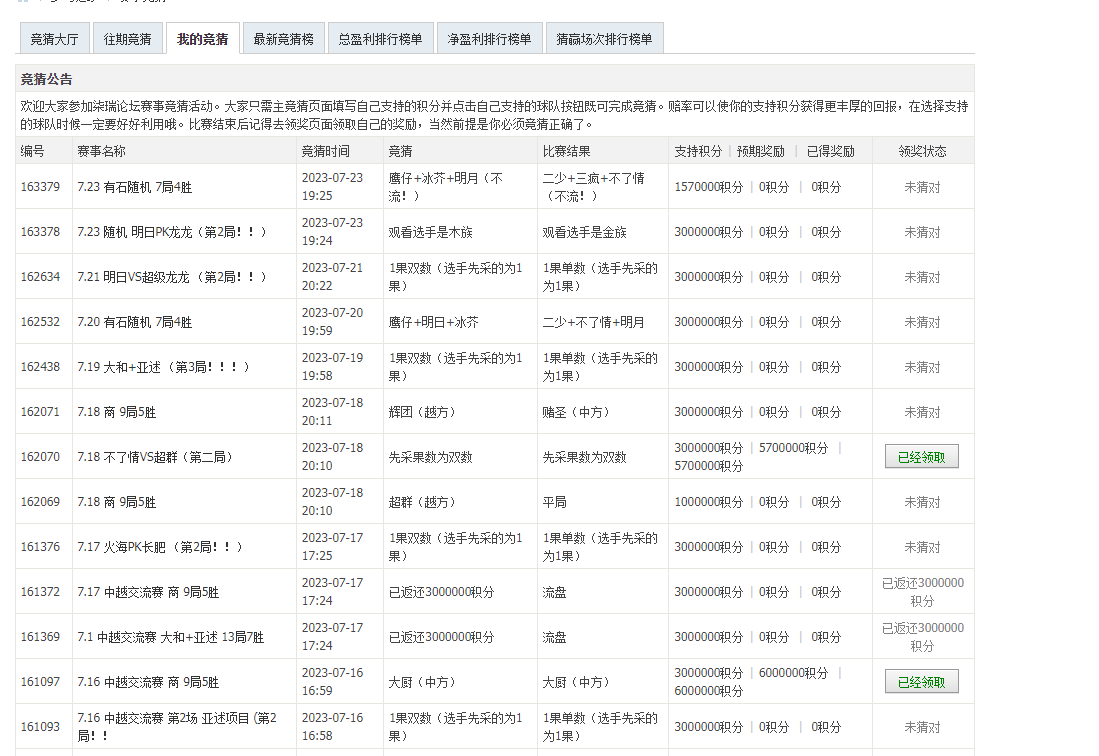Click 已经领取 button for event 161097
This screenshot has width=1099, height=756.
[921, 682]
